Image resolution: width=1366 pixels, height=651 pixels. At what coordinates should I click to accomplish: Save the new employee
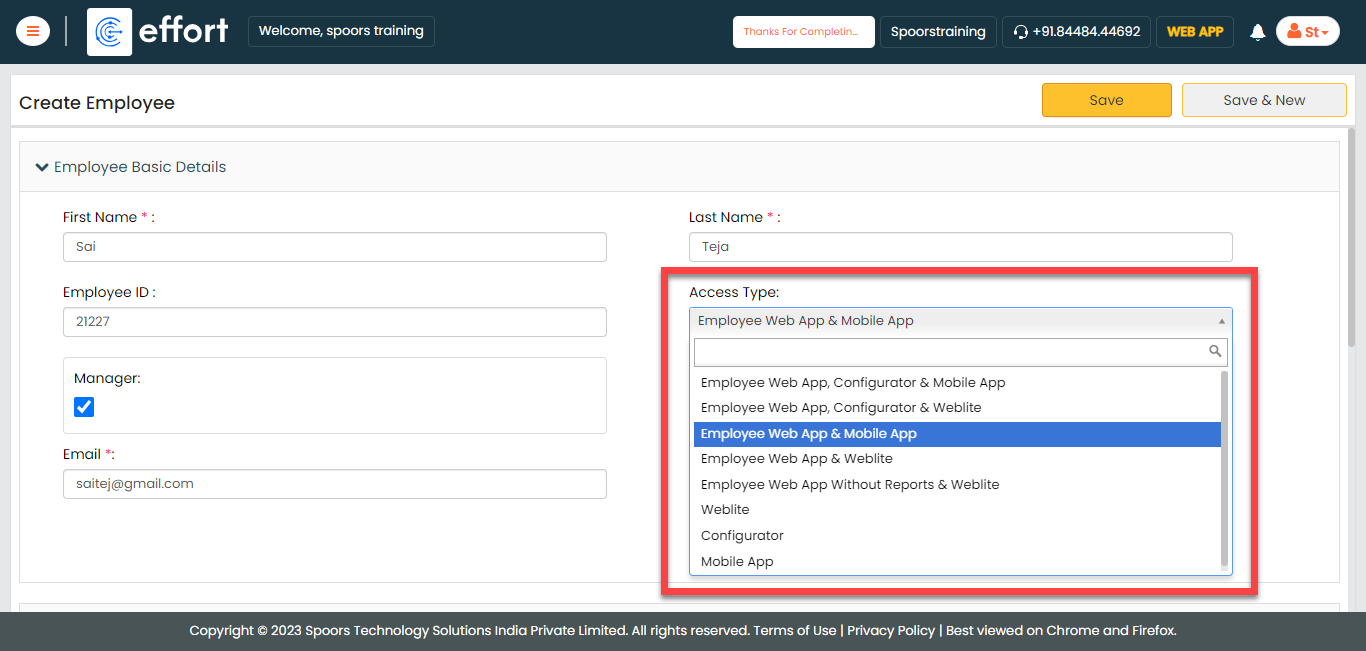[x=1106, y=100]
